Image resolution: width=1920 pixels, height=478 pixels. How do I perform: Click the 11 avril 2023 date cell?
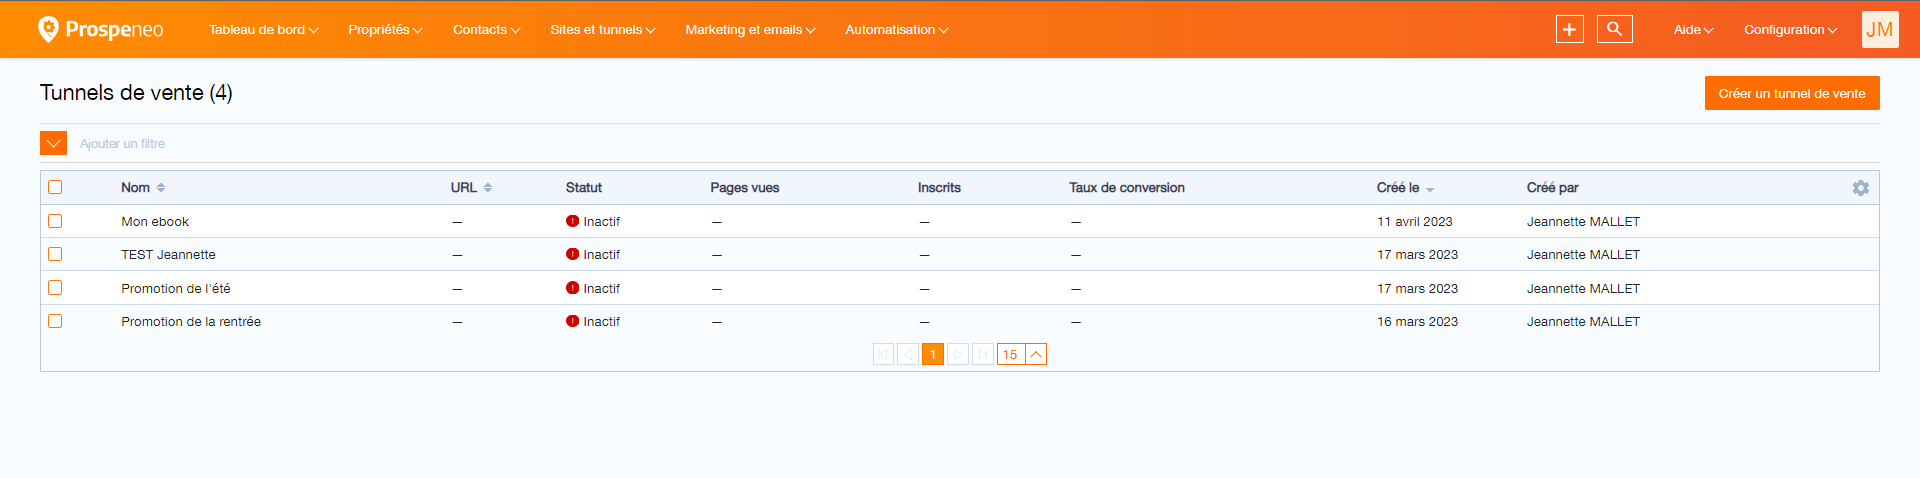point(1415,222)
